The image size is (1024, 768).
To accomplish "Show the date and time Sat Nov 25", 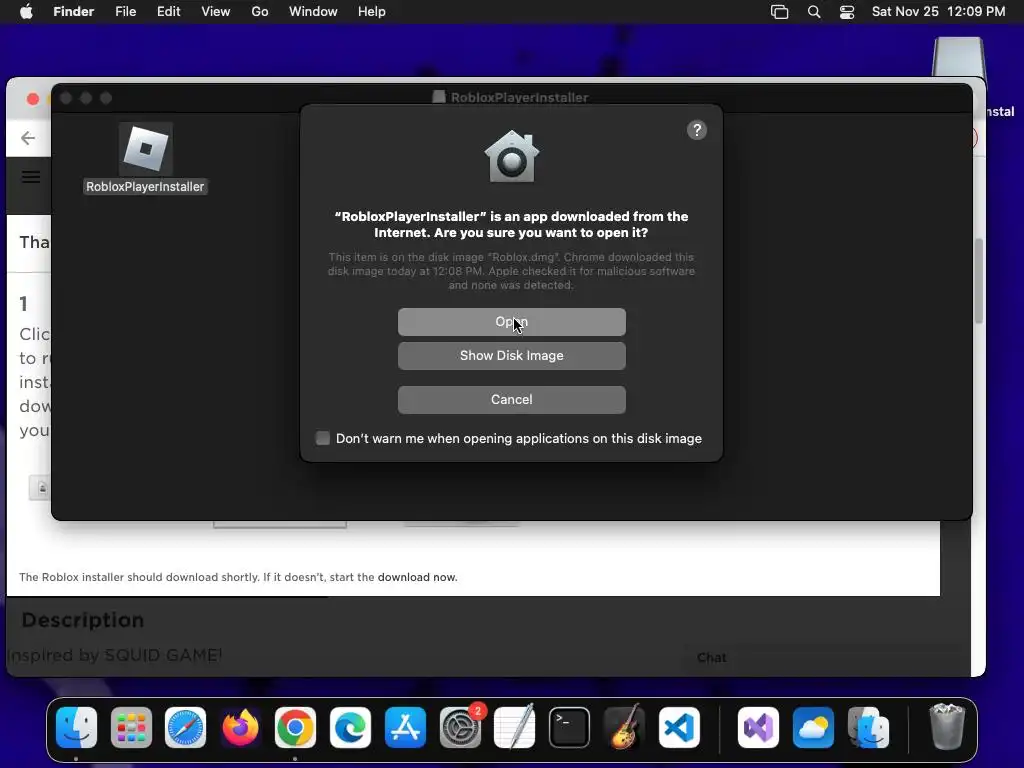I will point(938,12).
